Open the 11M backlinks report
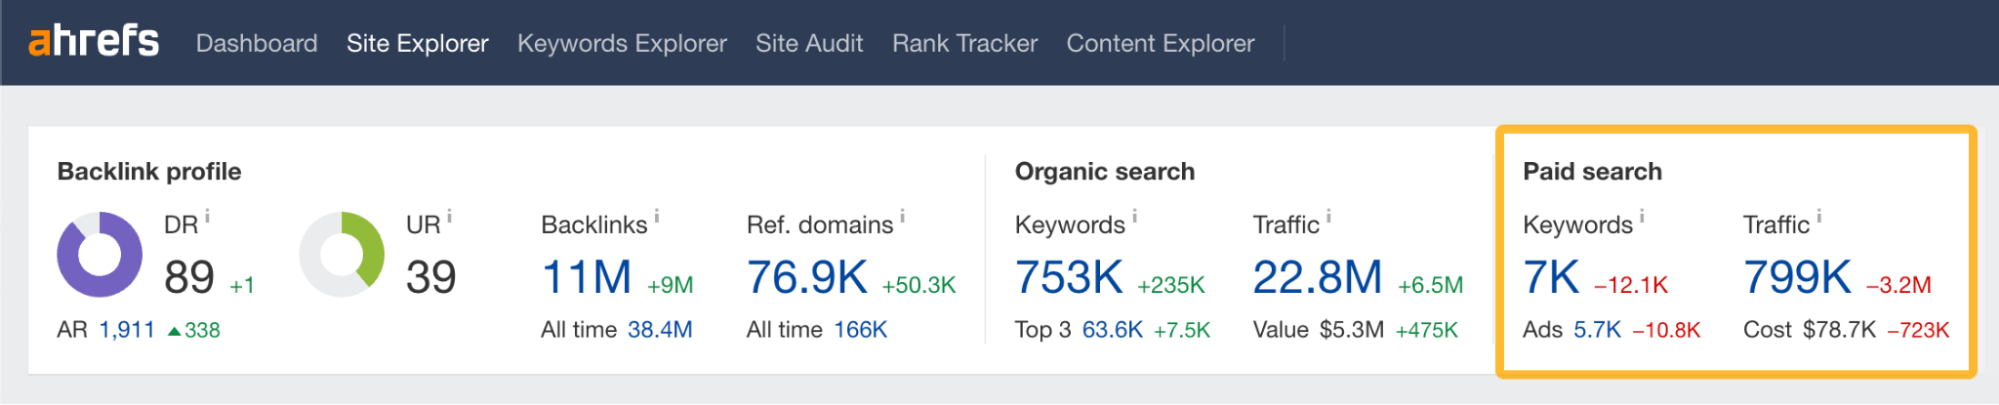 pyautogui.click(x=586, y=278)
